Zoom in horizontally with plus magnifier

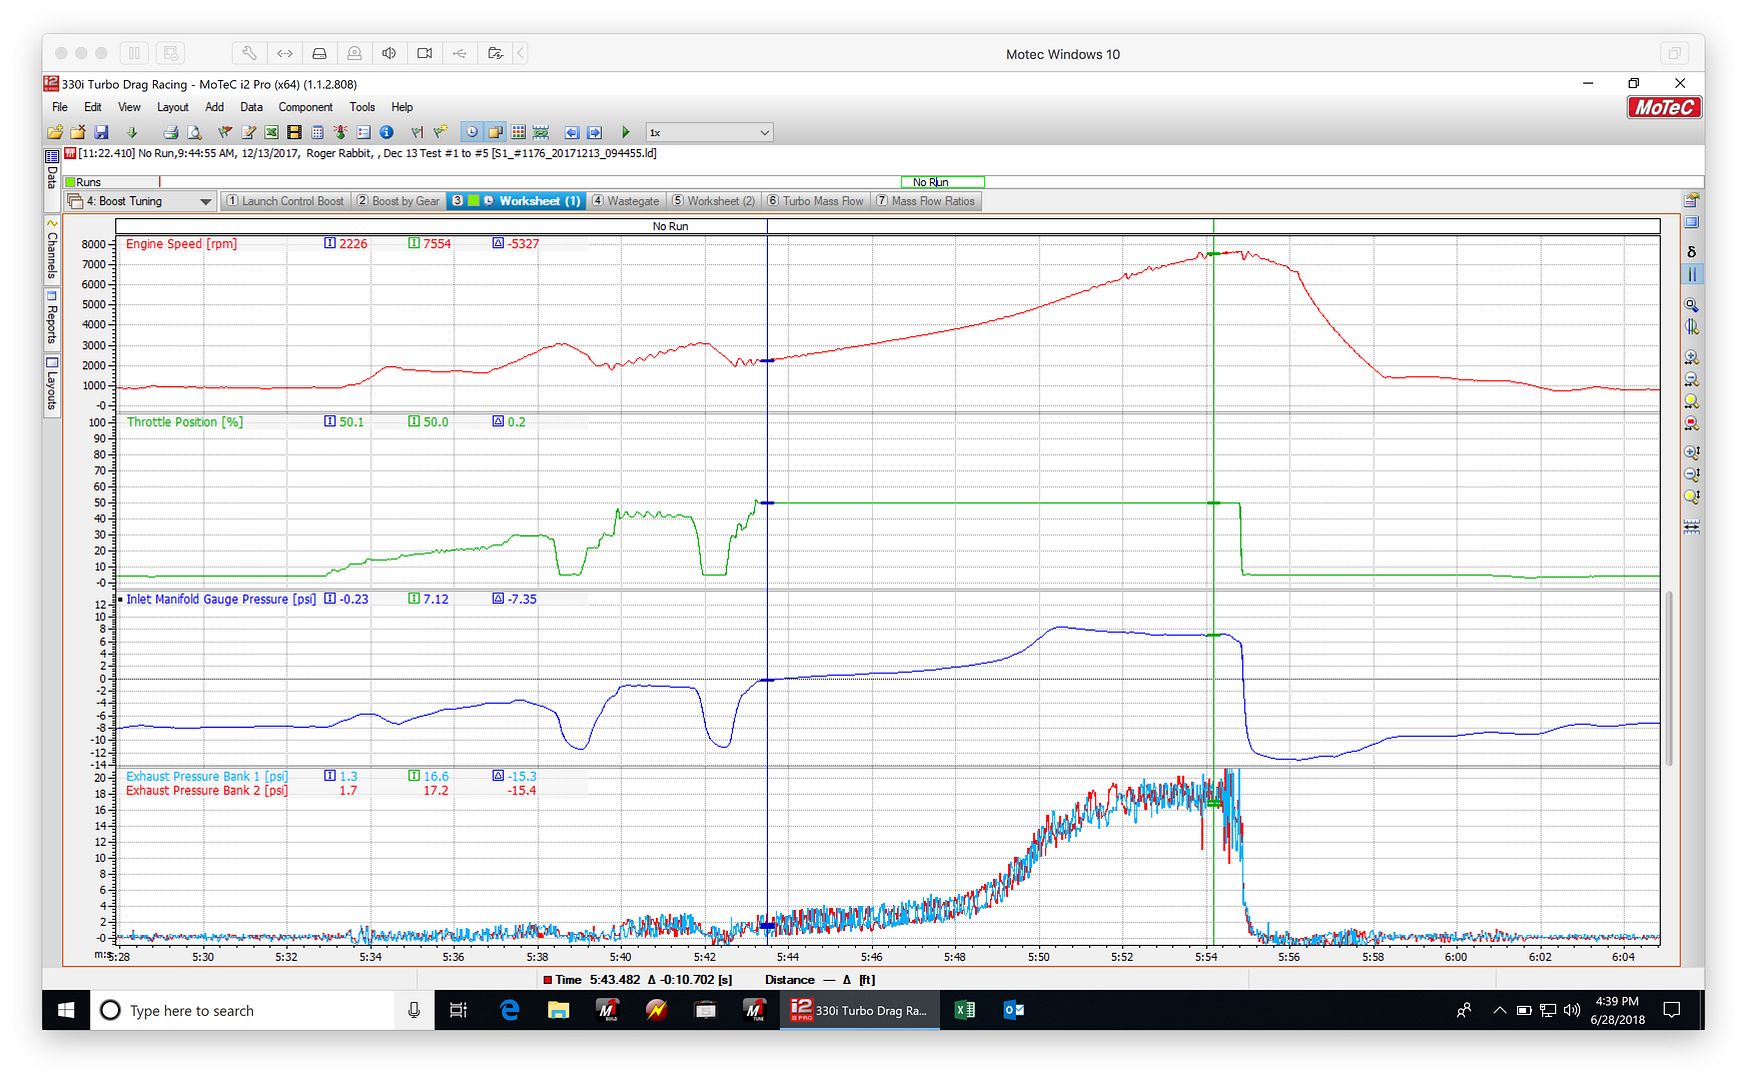1692,357
